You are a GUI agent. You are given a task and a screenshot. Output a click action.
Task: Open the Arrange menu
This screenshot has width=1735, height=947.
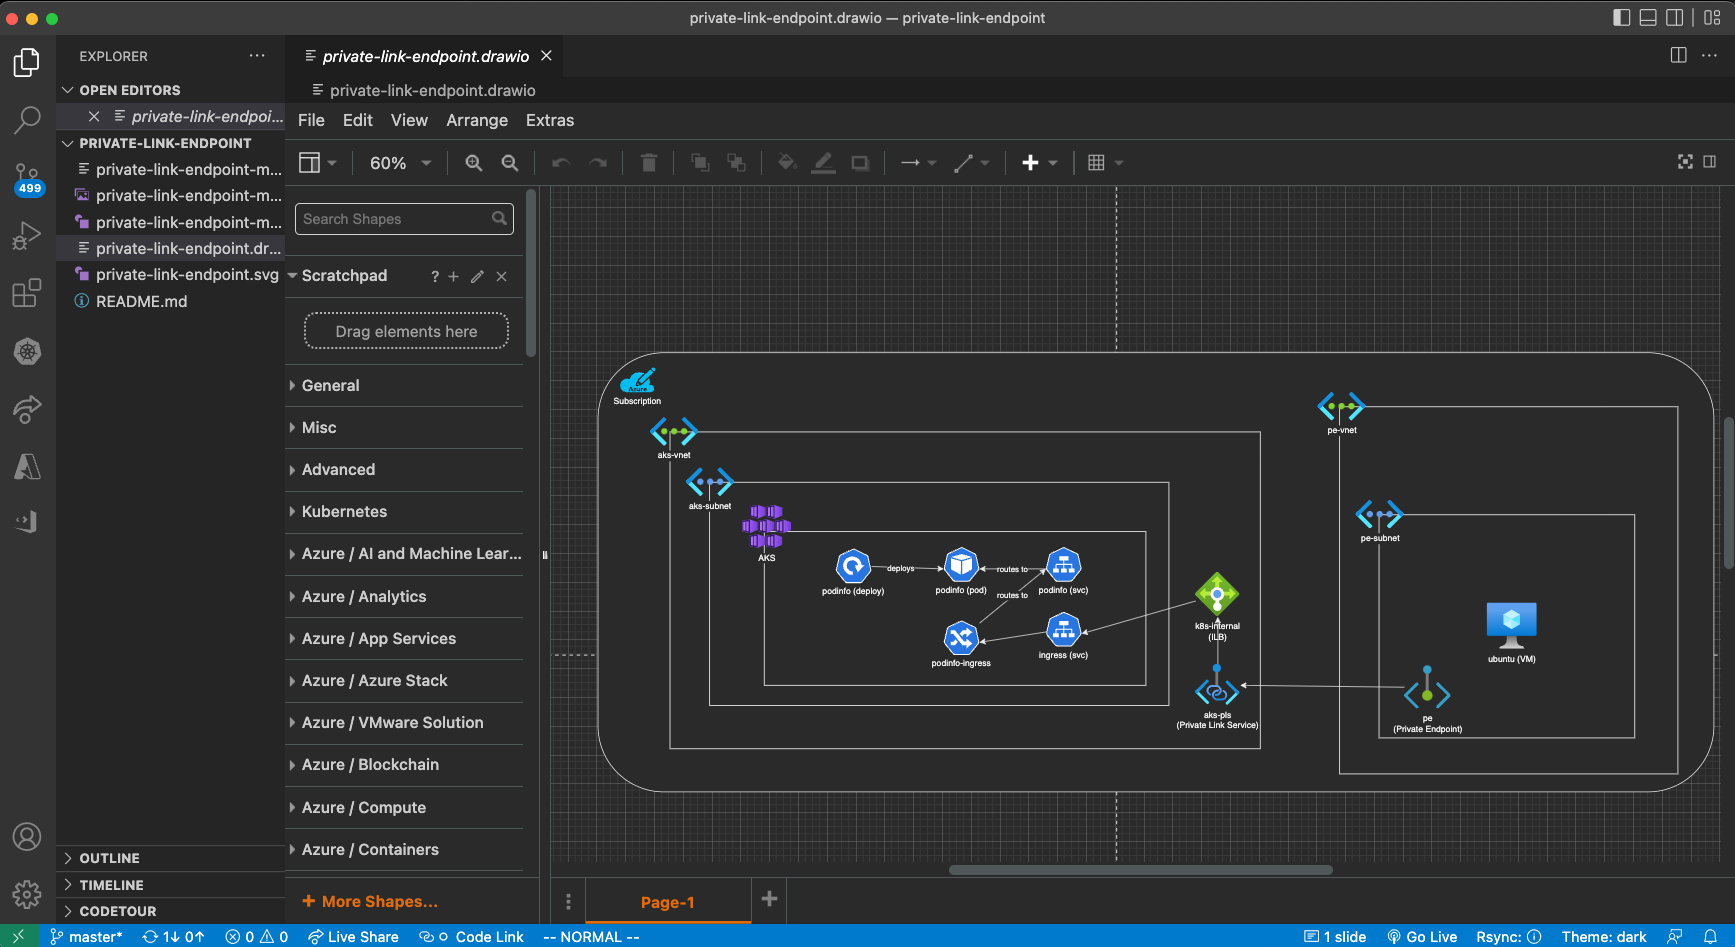[477, 120]
